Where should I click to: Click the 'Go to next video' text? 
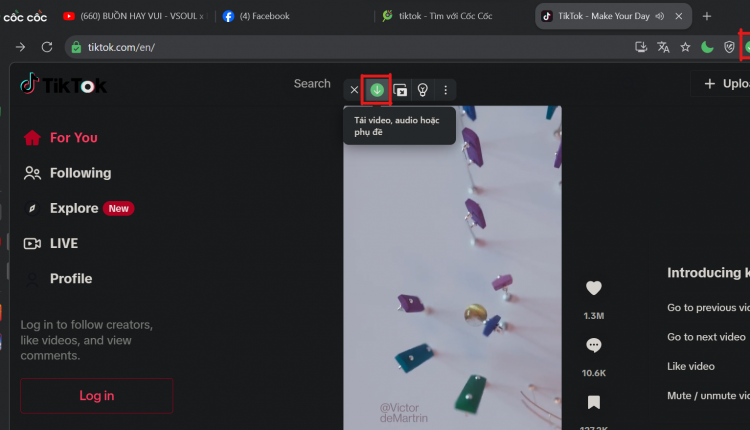(x=706, y=337)
